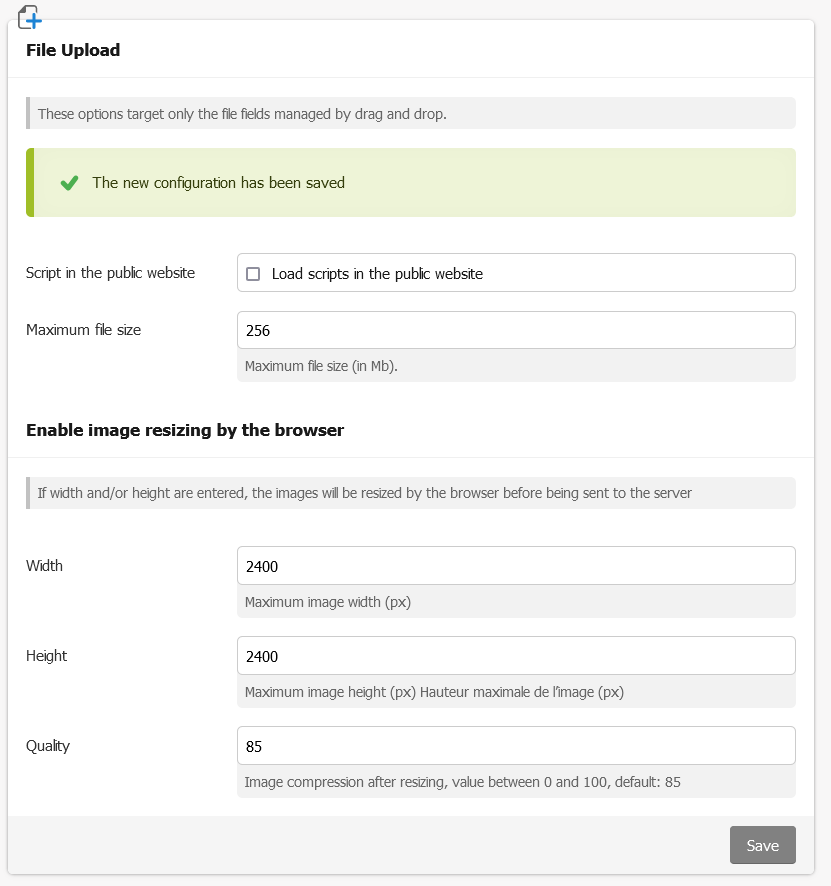Image resolution: width=831 pixels, height=886 pixels.
Task: Click the "Maximum file size" field label
Action: [x=83, y=330]
